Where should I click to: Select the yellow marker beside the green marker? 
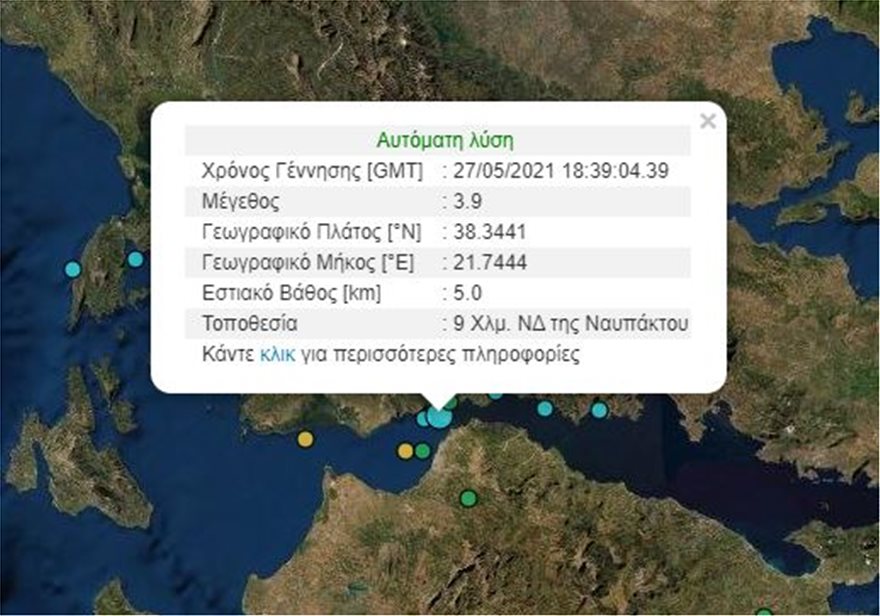tap(405, 451)
